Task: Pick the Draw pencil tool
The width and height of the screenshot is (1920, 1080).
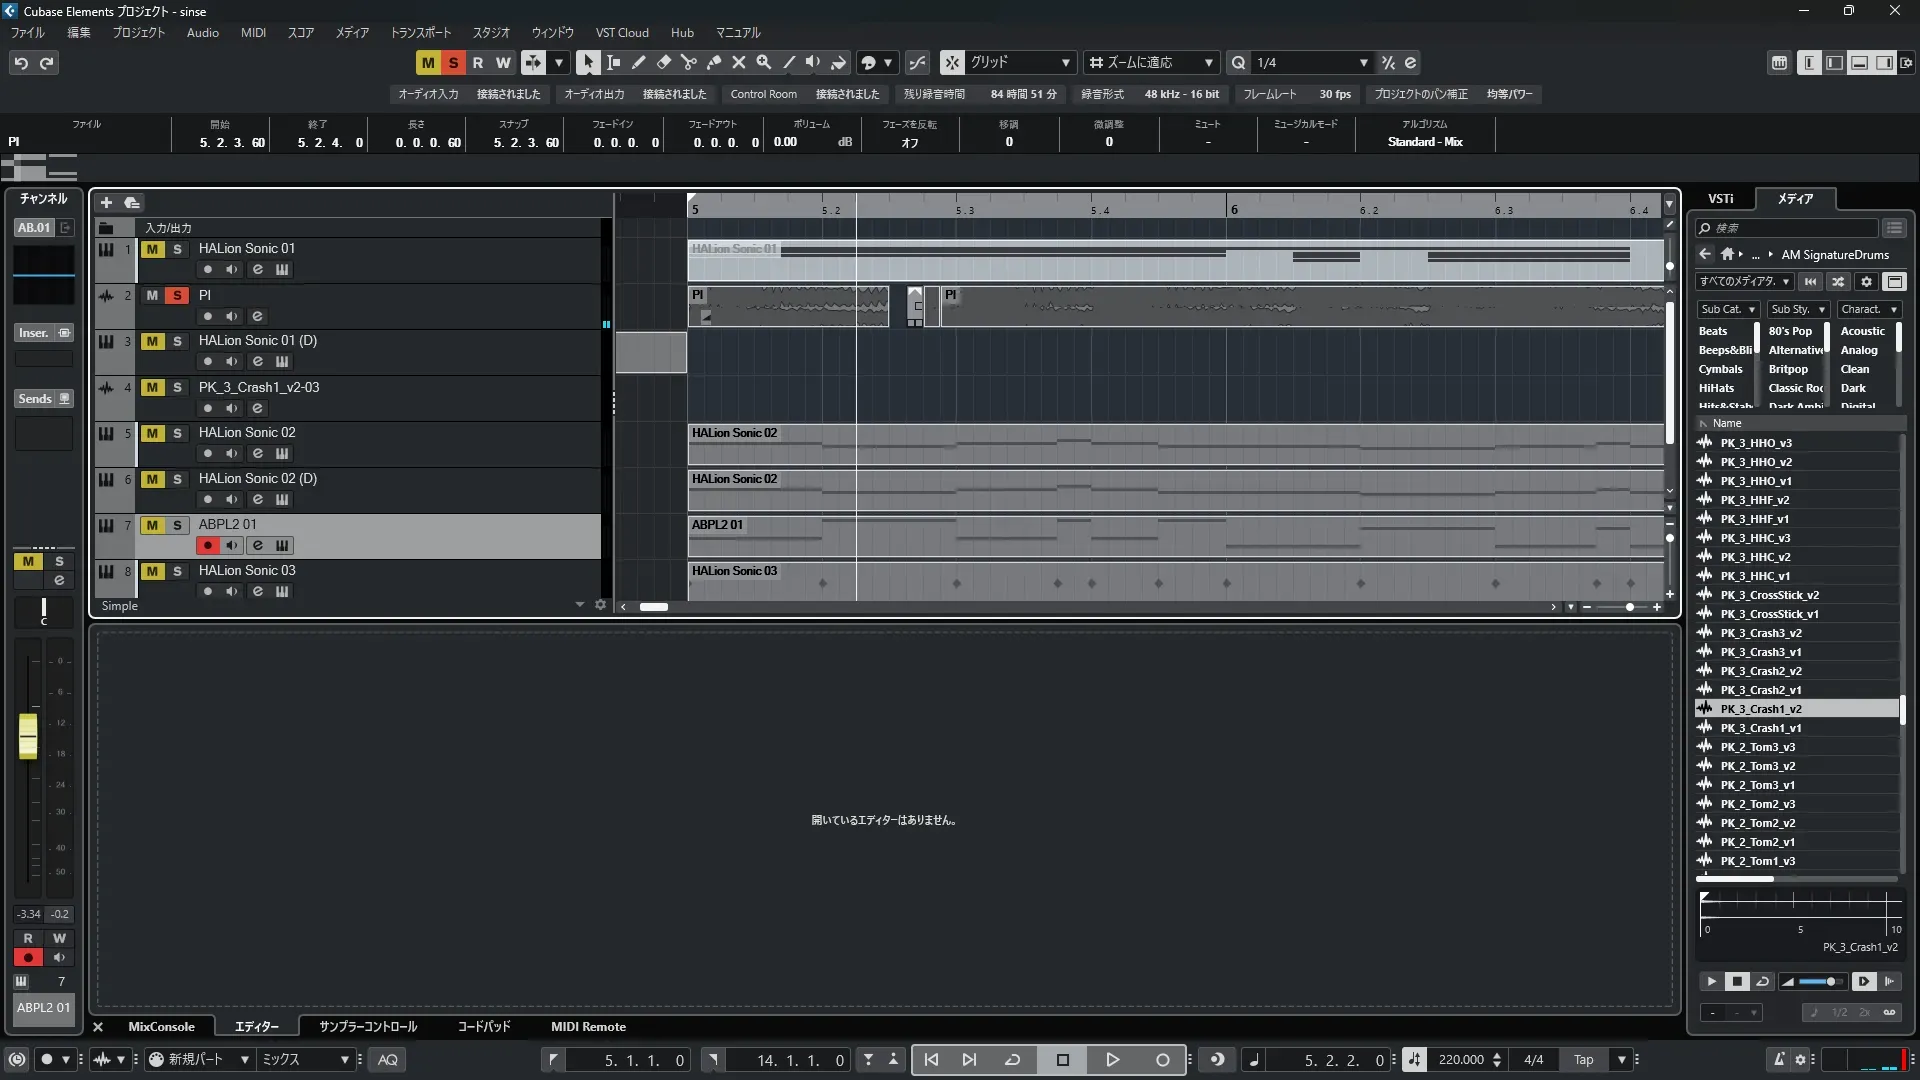Action: pyautogui.click(x=638, y=62)
